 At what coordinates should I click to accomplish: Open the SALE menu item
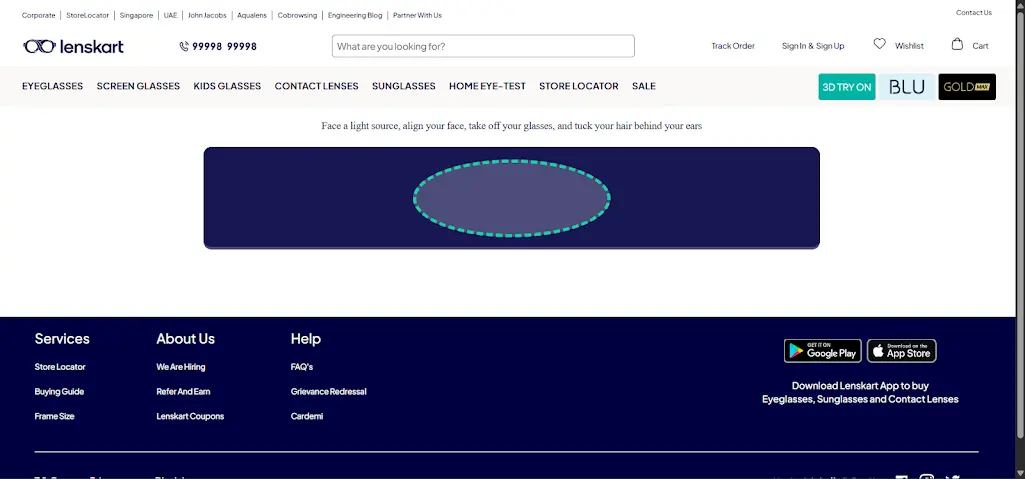click(x=644, y=86)
